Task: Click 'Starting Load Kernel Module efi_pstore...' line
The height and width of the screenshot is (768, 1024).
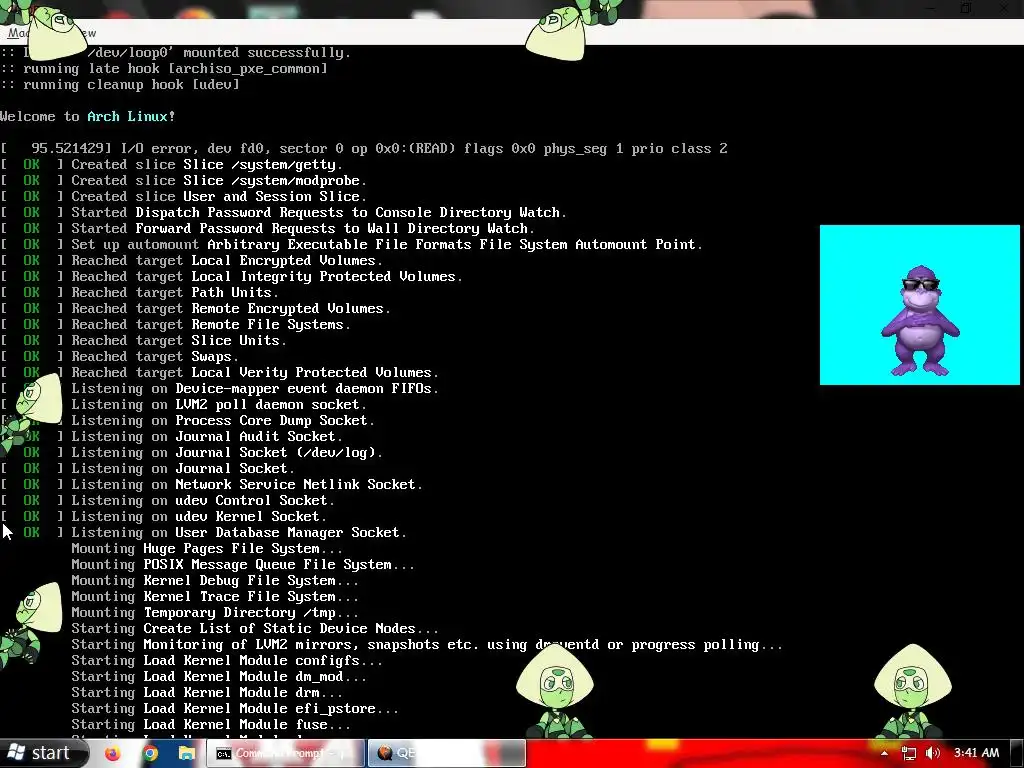Action: click(x=235, y=709)
